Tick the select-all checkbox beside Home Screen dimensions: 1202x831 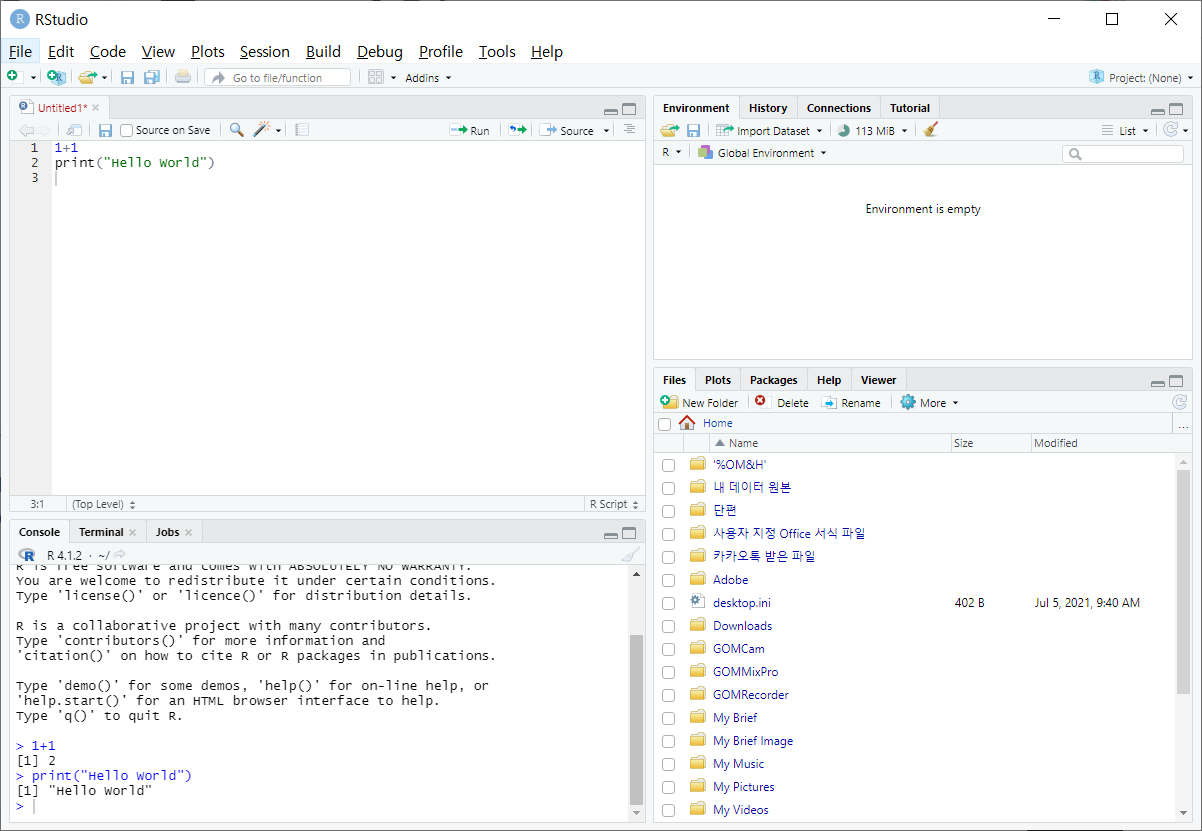pos(665,424)
